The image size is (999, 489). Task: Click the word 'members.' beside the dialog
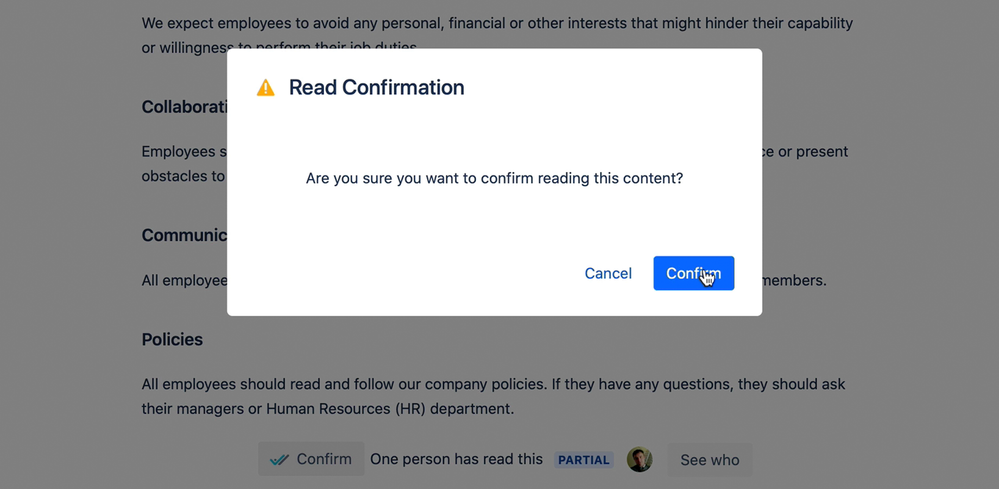tap(794, 280)
